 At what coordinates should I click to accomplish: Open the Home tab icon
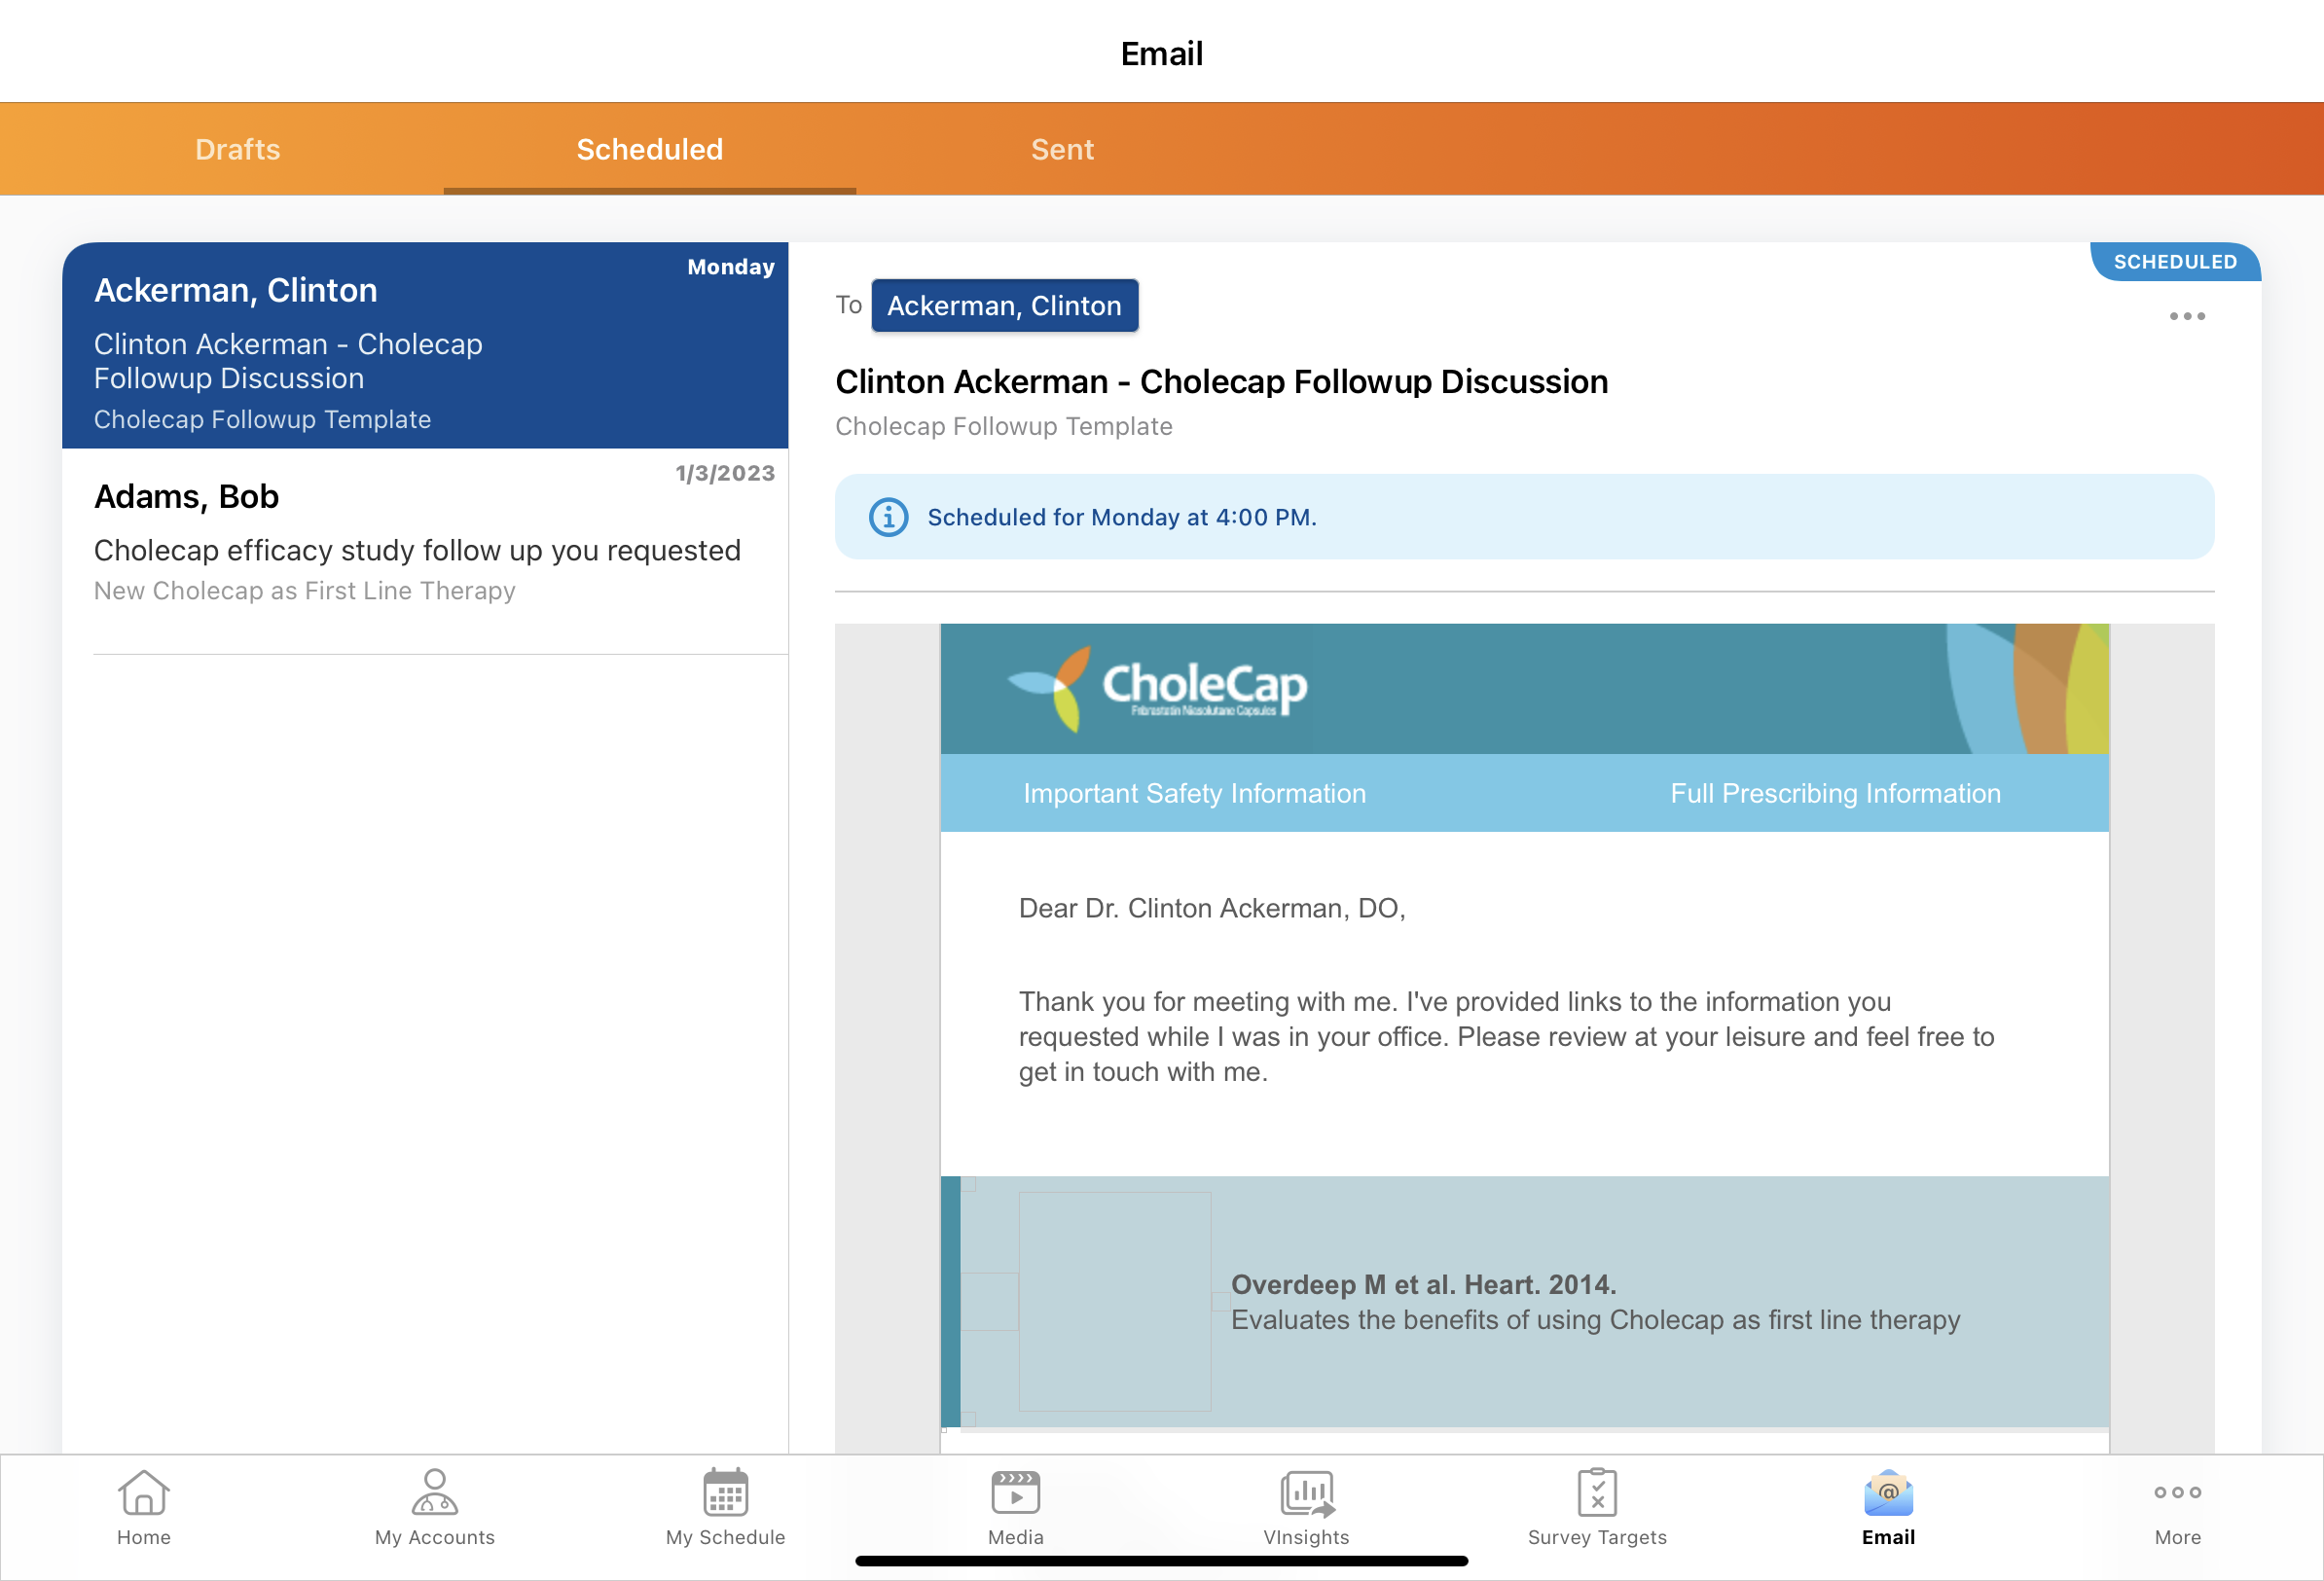coord(143,1493)
